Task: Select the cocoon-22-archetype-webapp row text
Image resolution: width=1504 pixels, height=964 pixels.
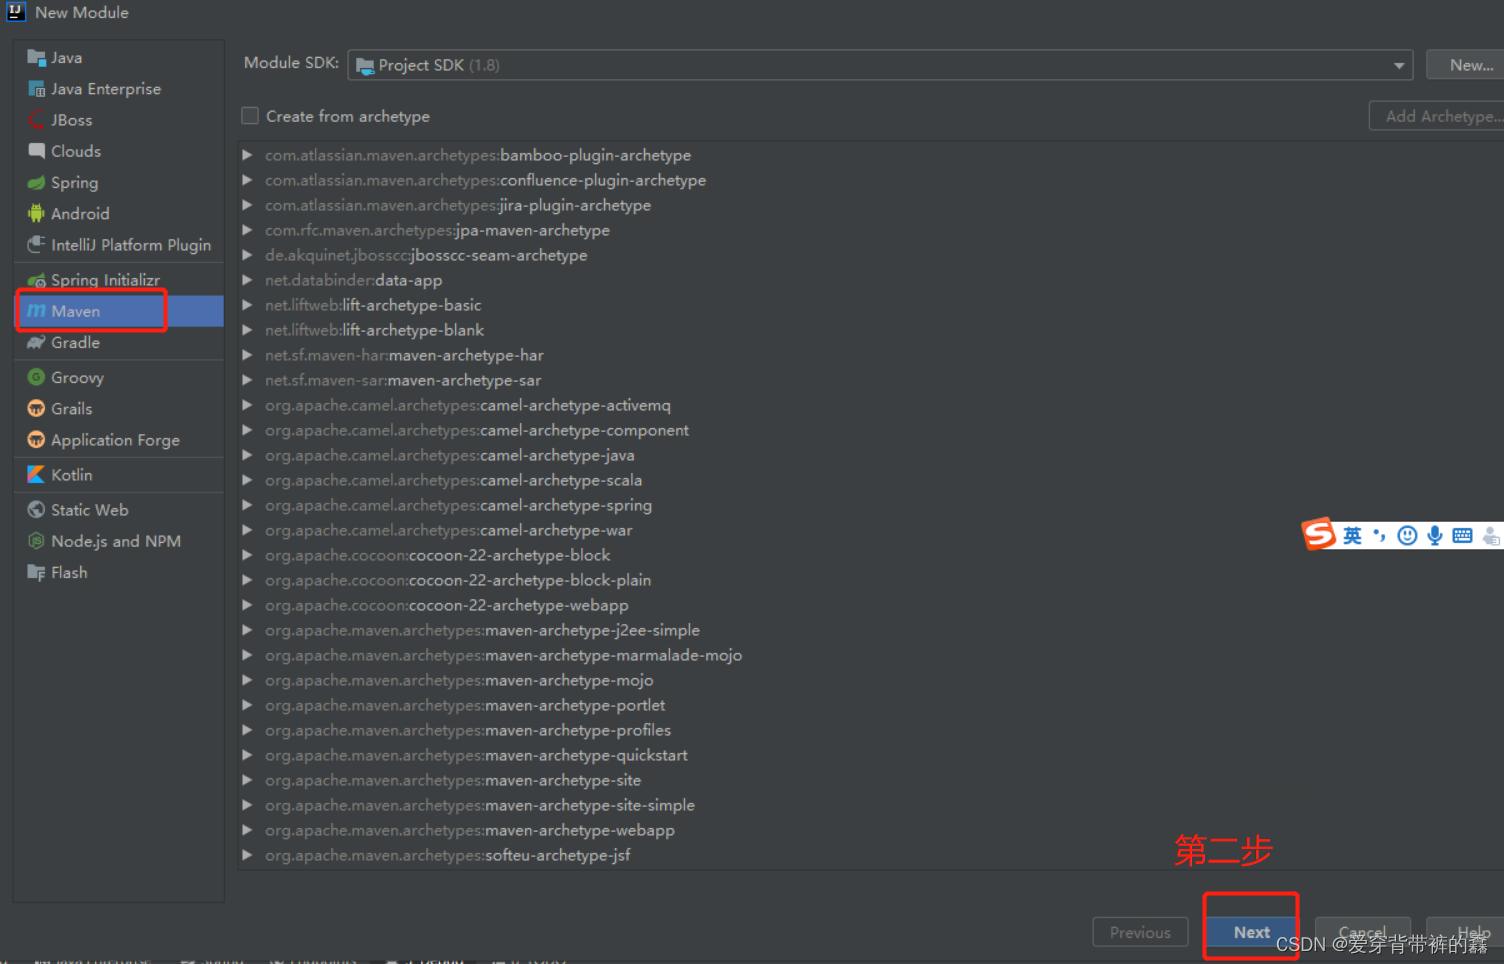Action: (447, 605)
